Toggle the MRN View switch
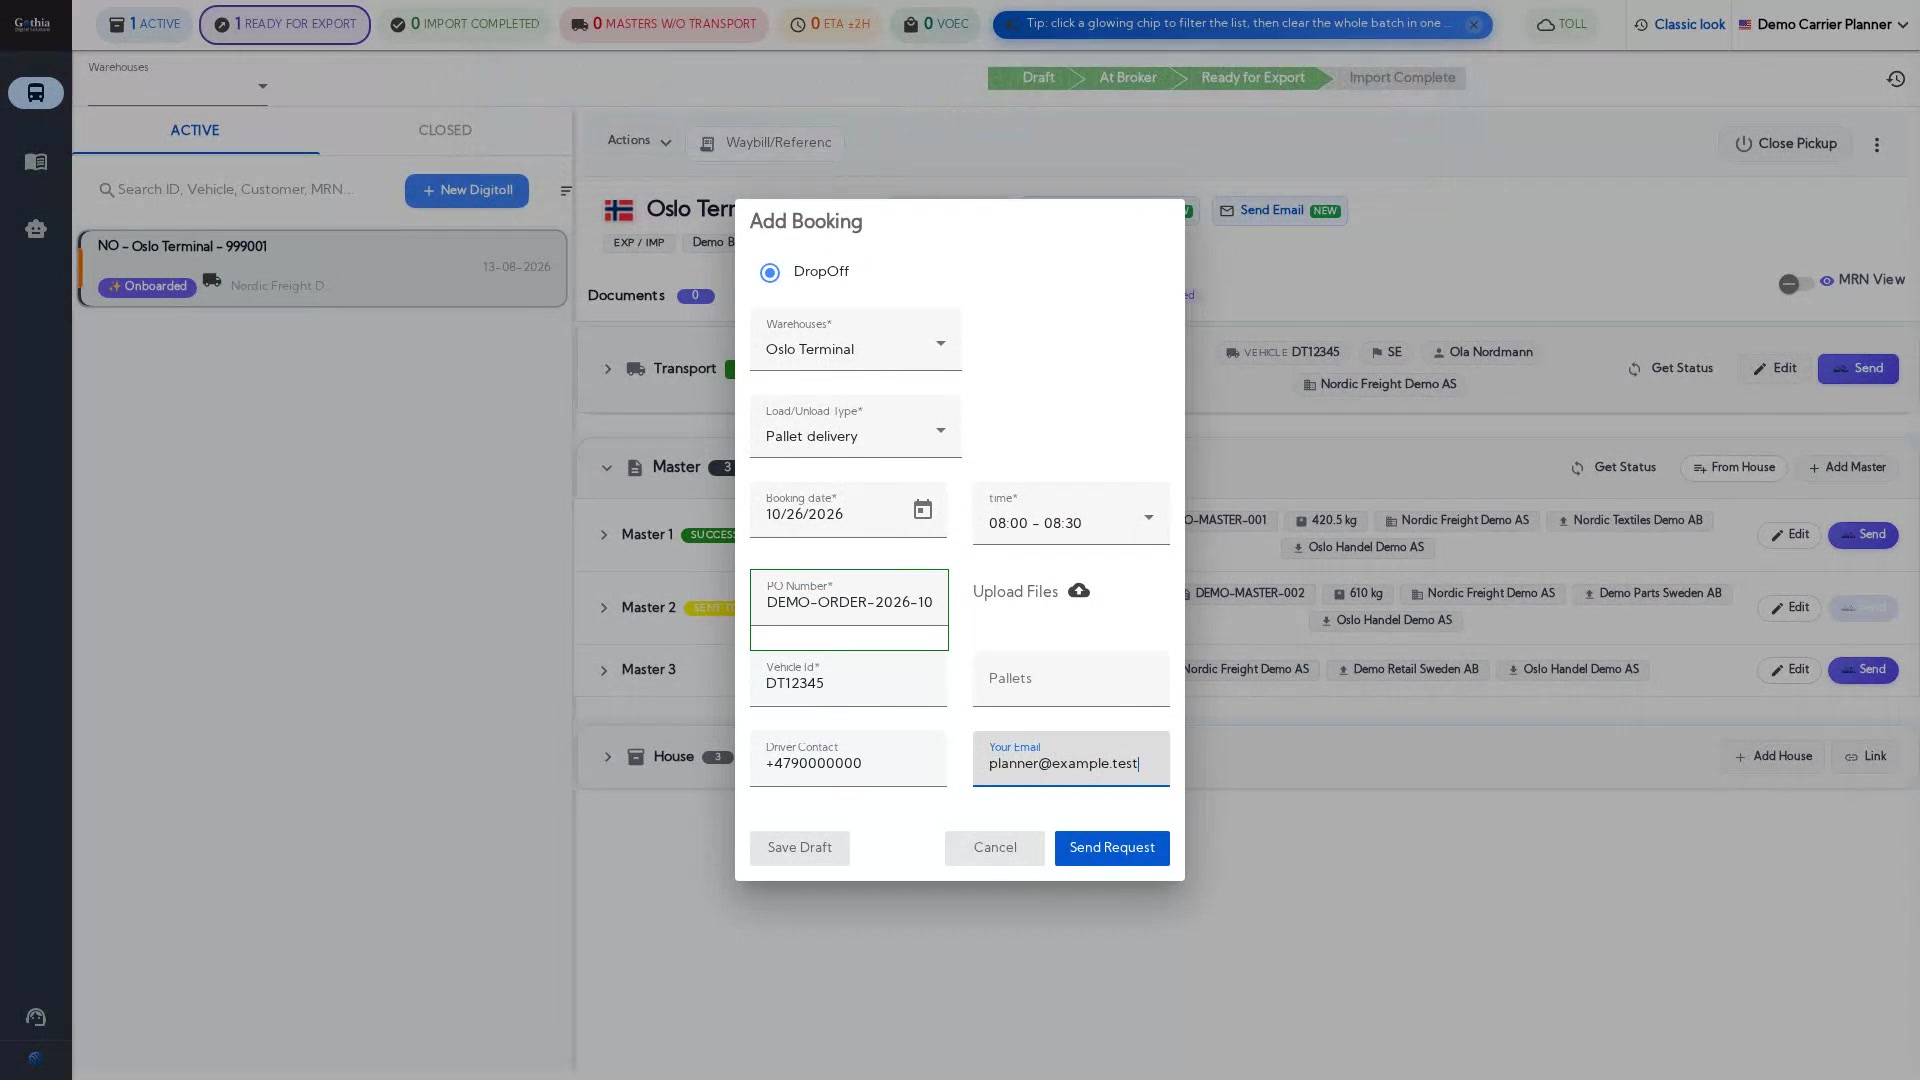The width and height of the screenshot is (1920, 1080). [1797, 284]
